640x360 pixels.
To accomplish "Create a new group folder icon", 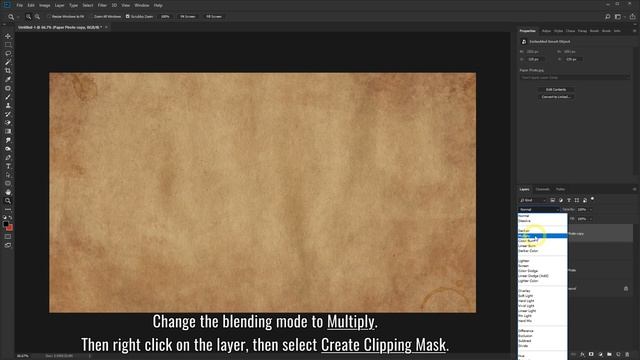I will coord(609,354).
